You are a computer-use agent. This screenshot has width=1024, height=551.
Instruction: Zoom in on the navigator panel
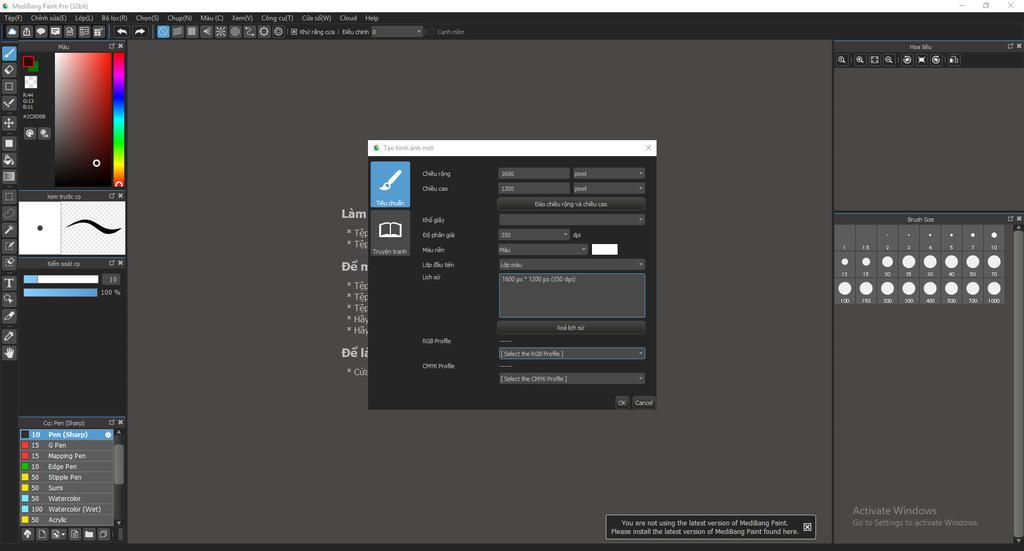860,59
